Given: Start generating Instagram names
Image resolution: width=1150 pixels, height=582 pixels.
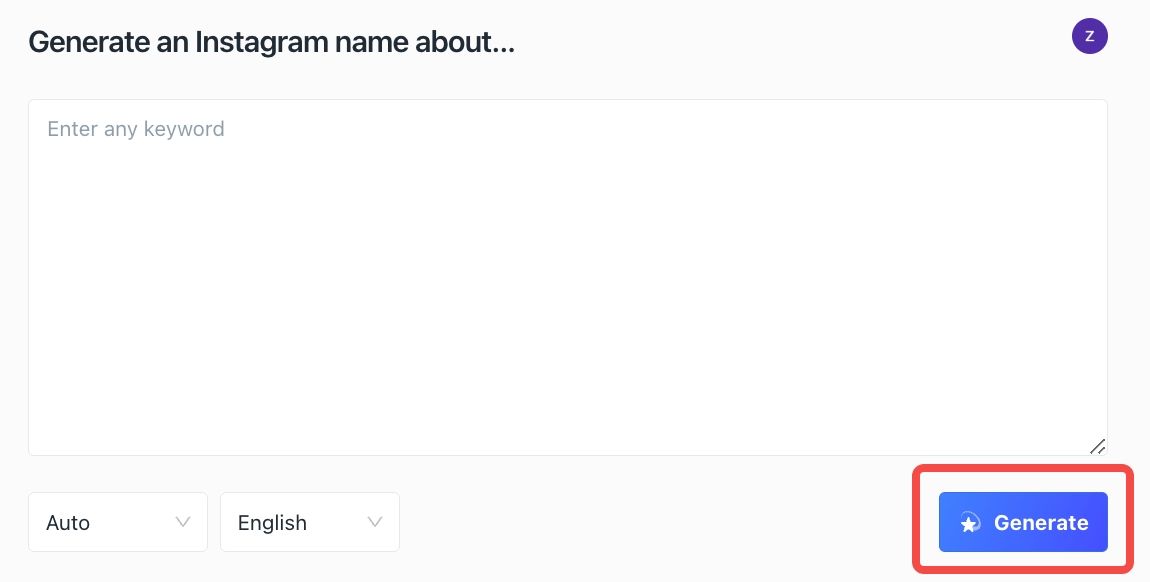Looking at the screenshot, I should [1023, 522].
